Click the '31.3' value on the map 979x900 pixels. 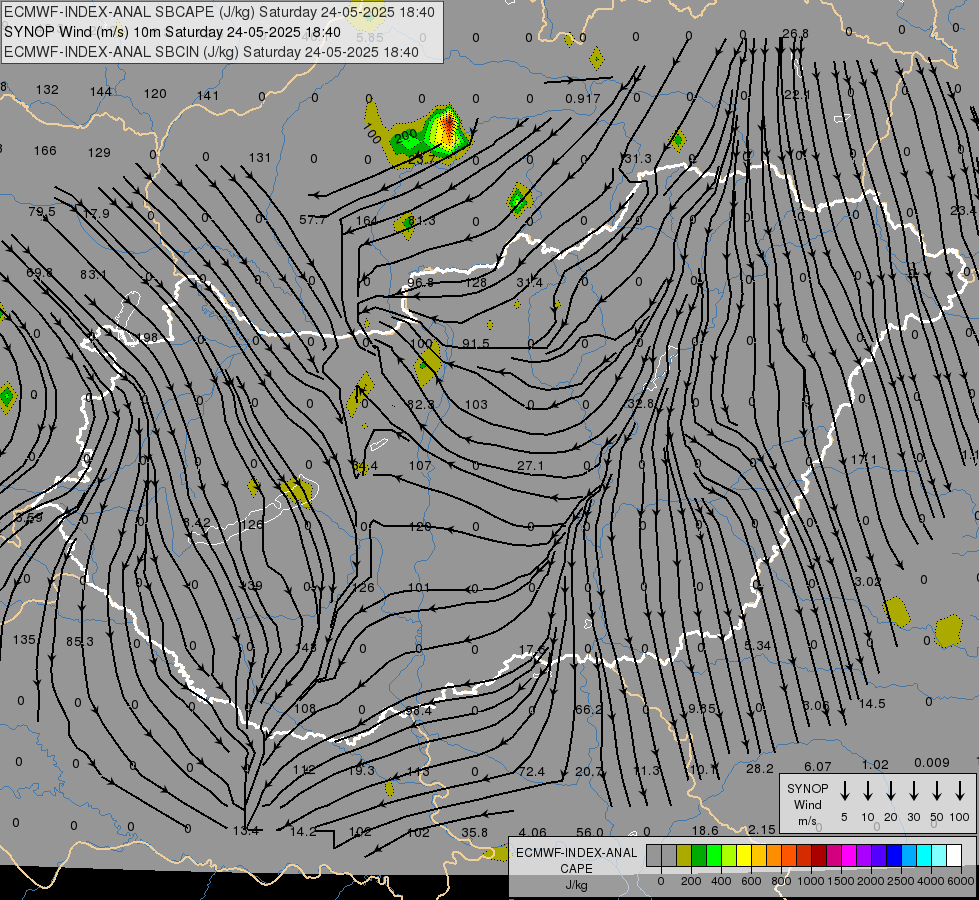637,159
